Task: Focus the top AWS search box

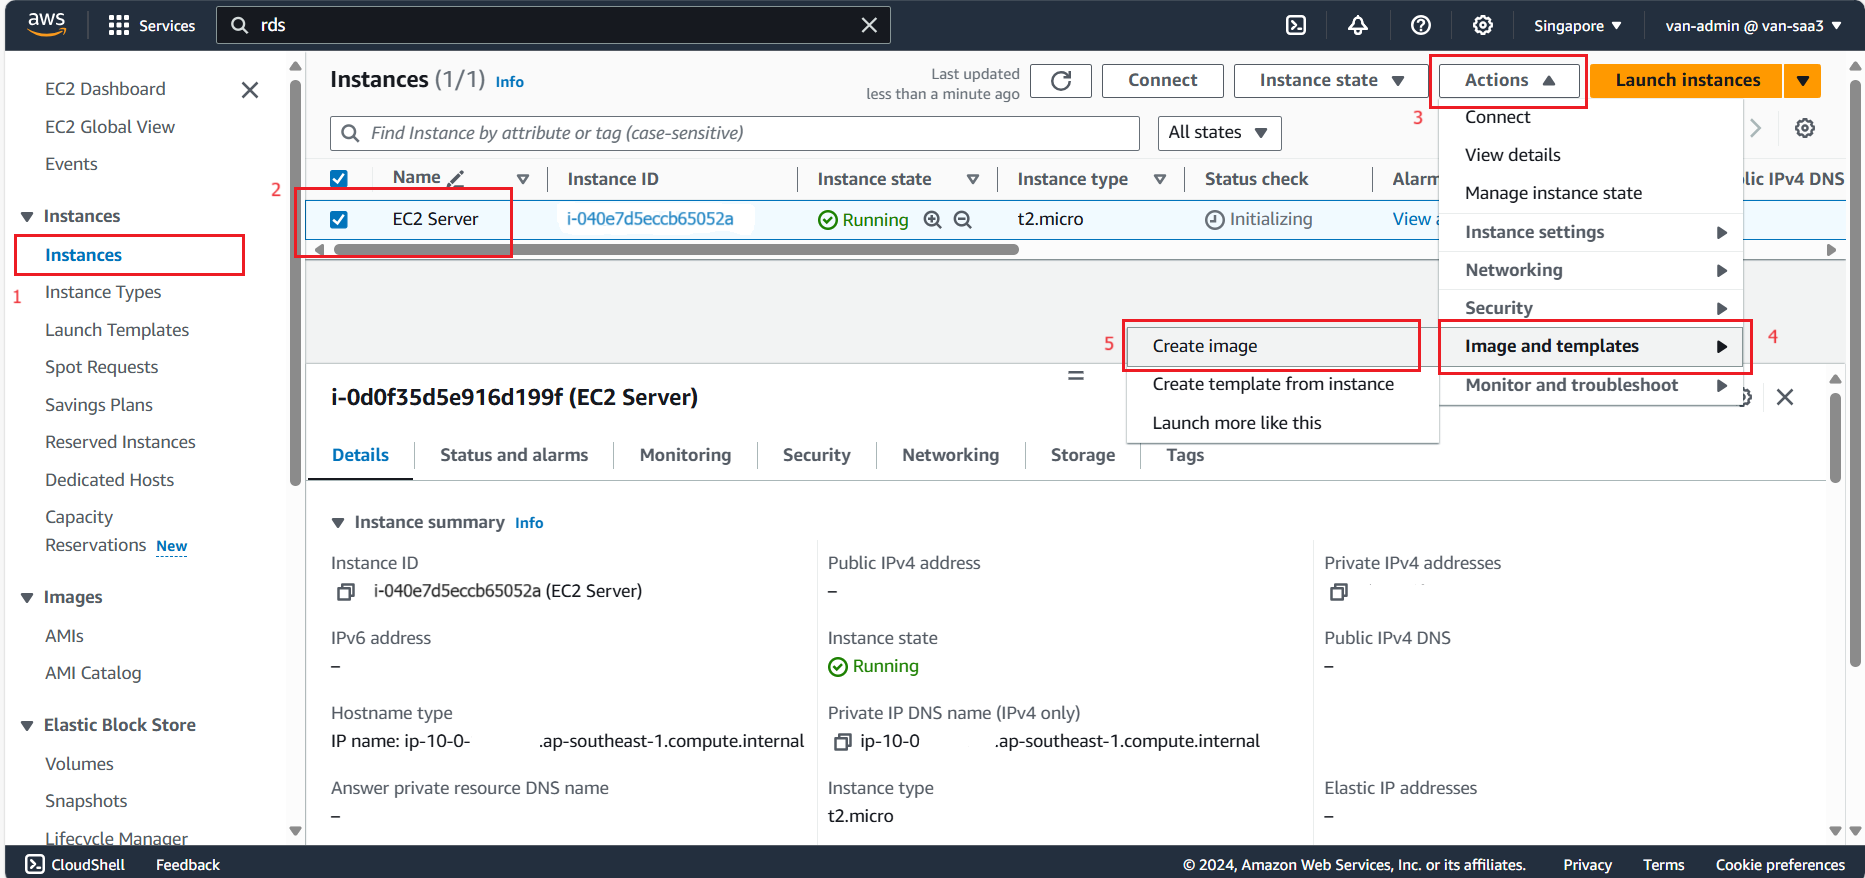Action: (553, 25)
